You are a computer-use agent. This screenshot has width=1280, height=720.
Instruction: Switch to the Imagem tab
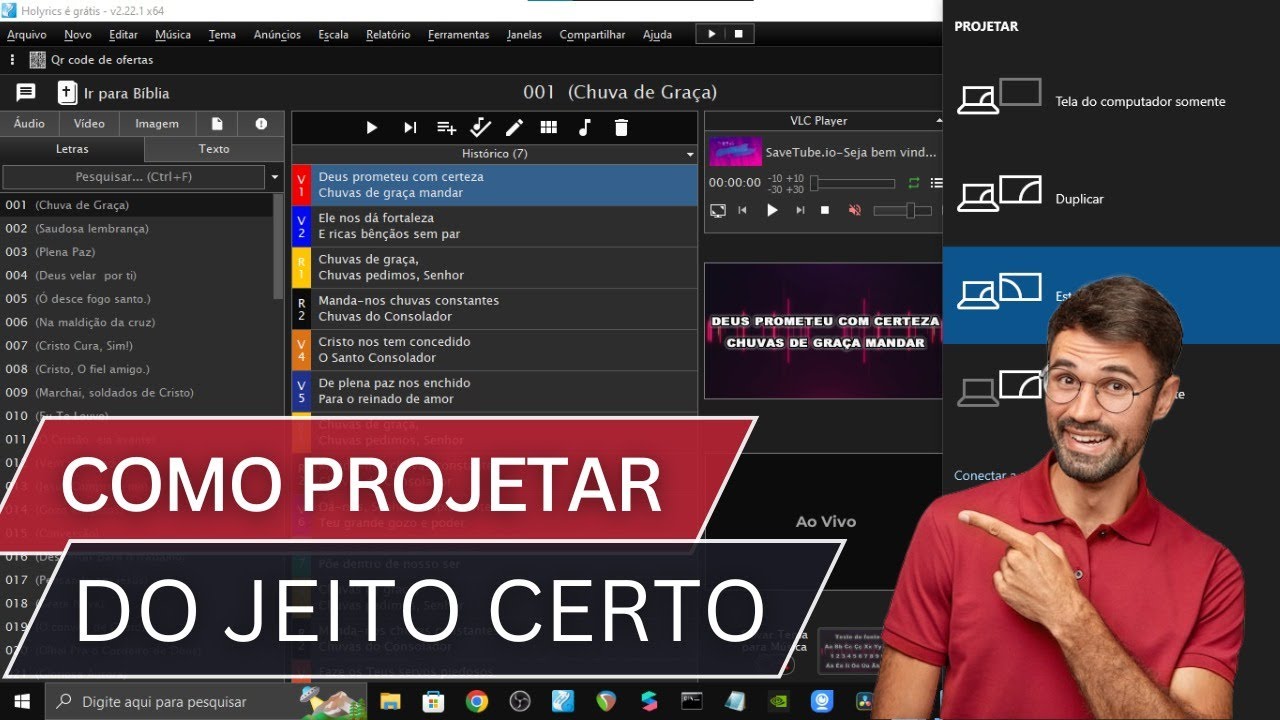[x=157, y=124]
